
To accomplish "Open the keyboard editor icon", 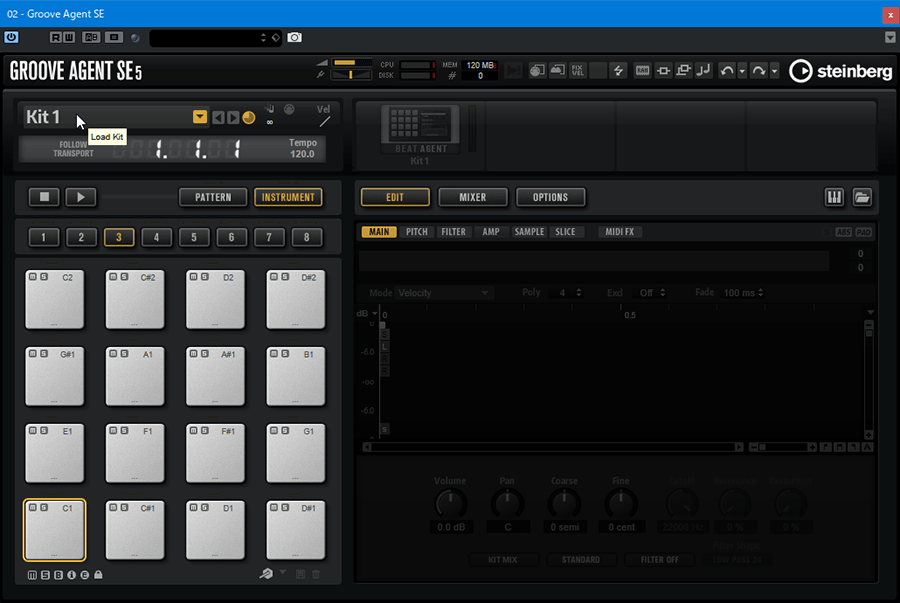I will tap(834, 197).
